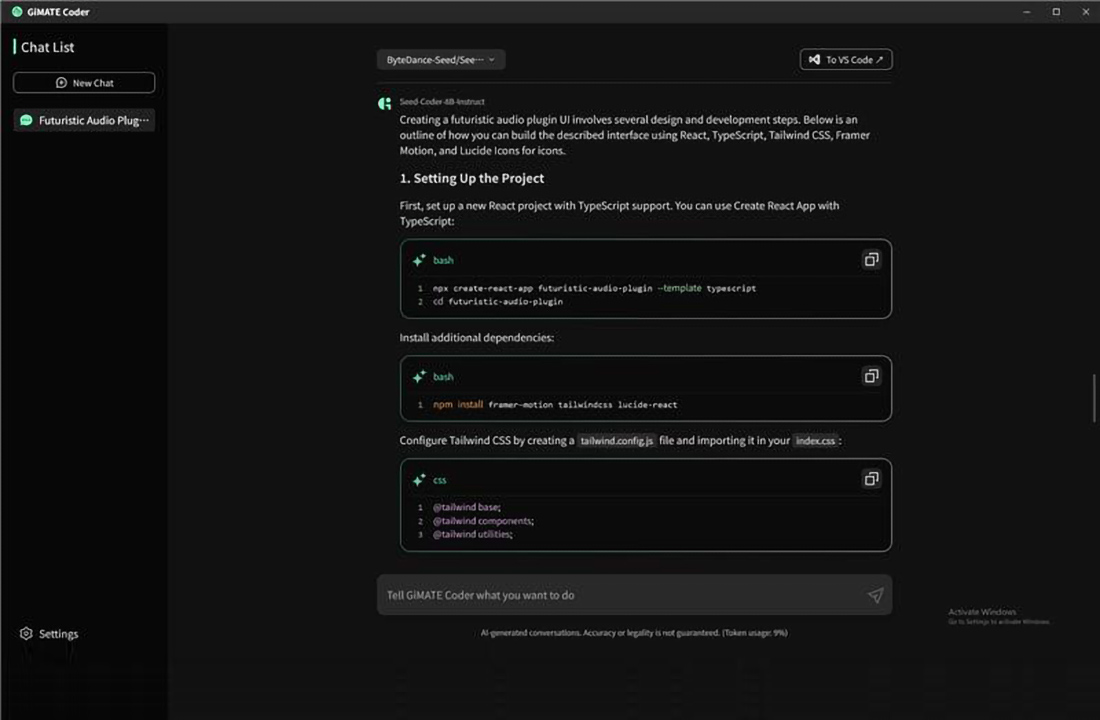Select the heading "1. Setting Up the Project"
The image size is (1100, 720).
pyautogui.click(x=471, y=178)
